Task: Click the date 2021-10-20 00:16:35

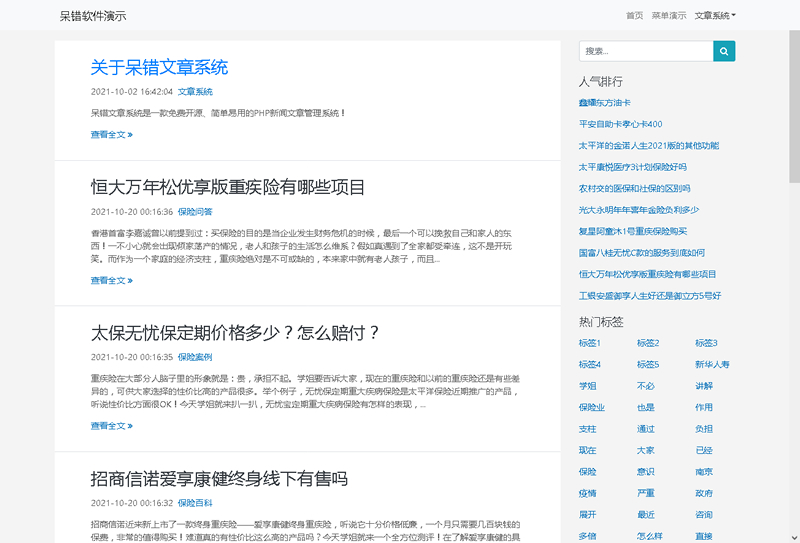Action: tap(132, 357)
